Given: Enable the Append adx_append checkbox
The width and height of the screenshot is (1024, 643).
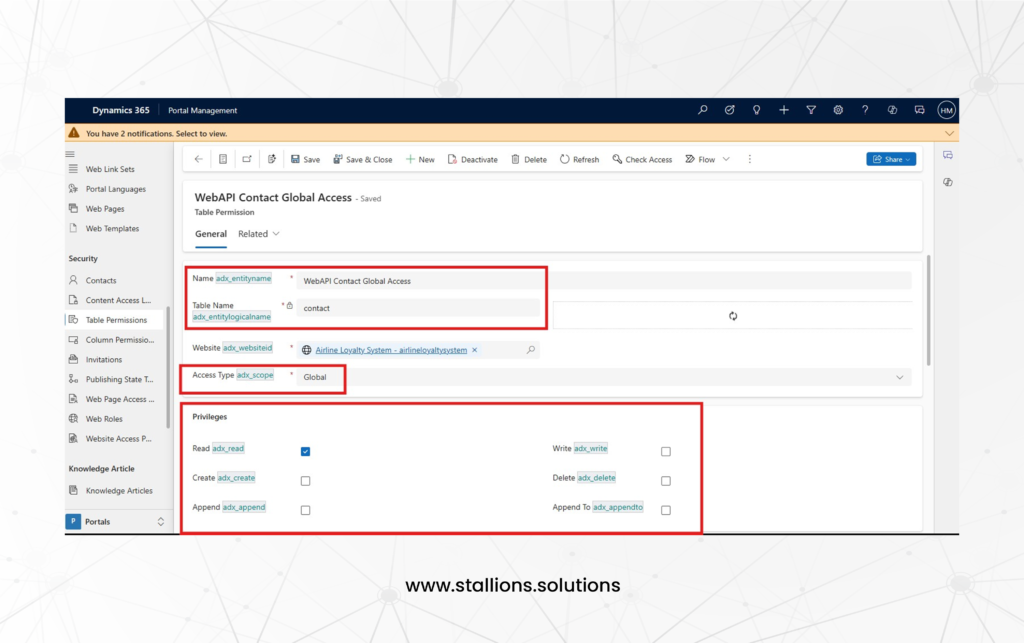Looking at the screenshot, I should tap(306, 510).
